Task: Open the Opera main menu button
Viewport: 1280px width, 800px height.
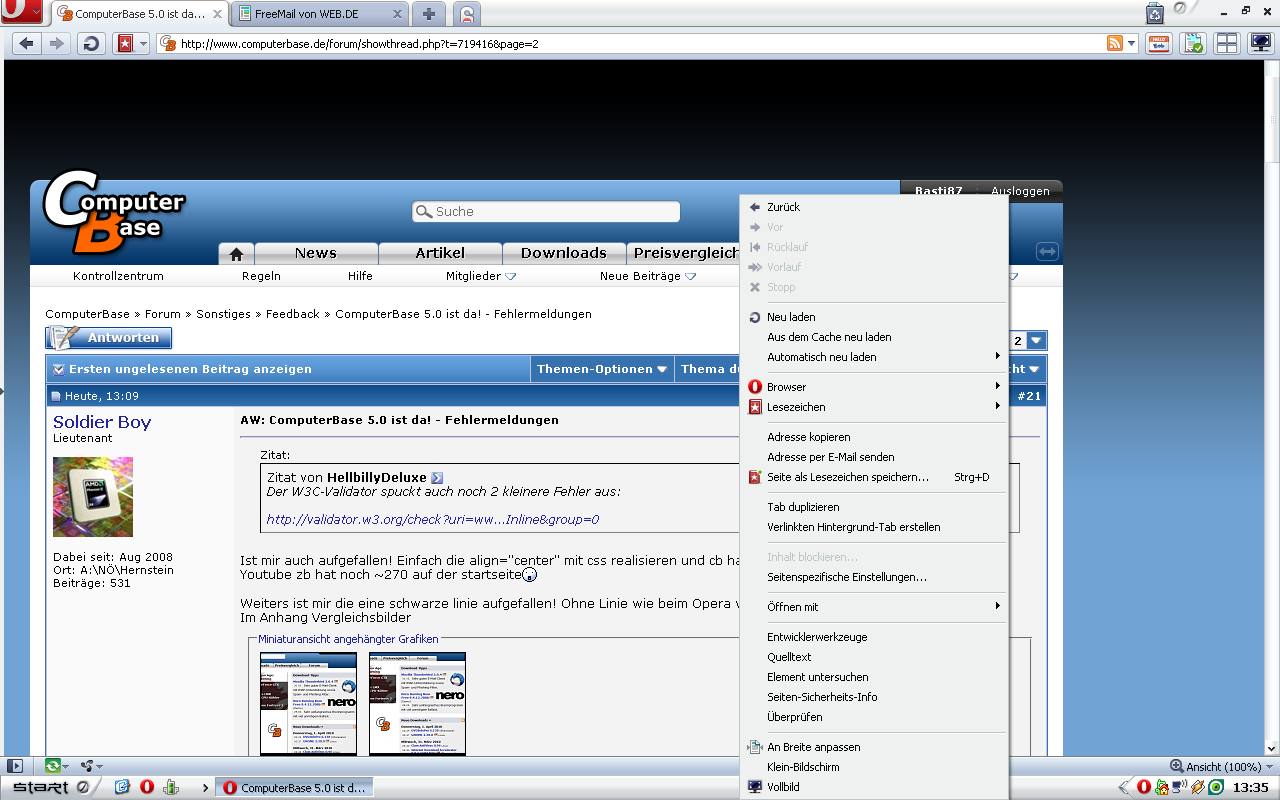Action: (x=22, y=13)
